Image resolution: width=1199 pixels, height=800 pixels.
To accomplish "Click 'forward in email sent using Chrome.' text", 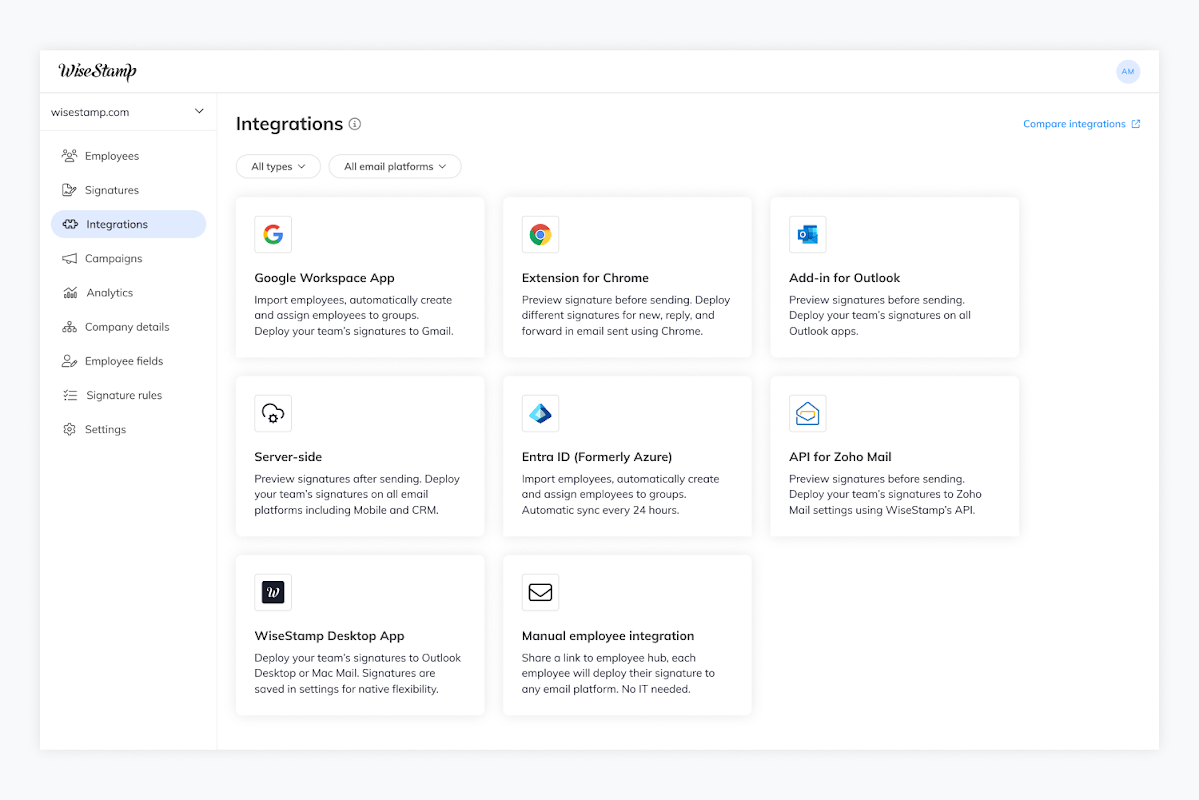I will [612, 331].
